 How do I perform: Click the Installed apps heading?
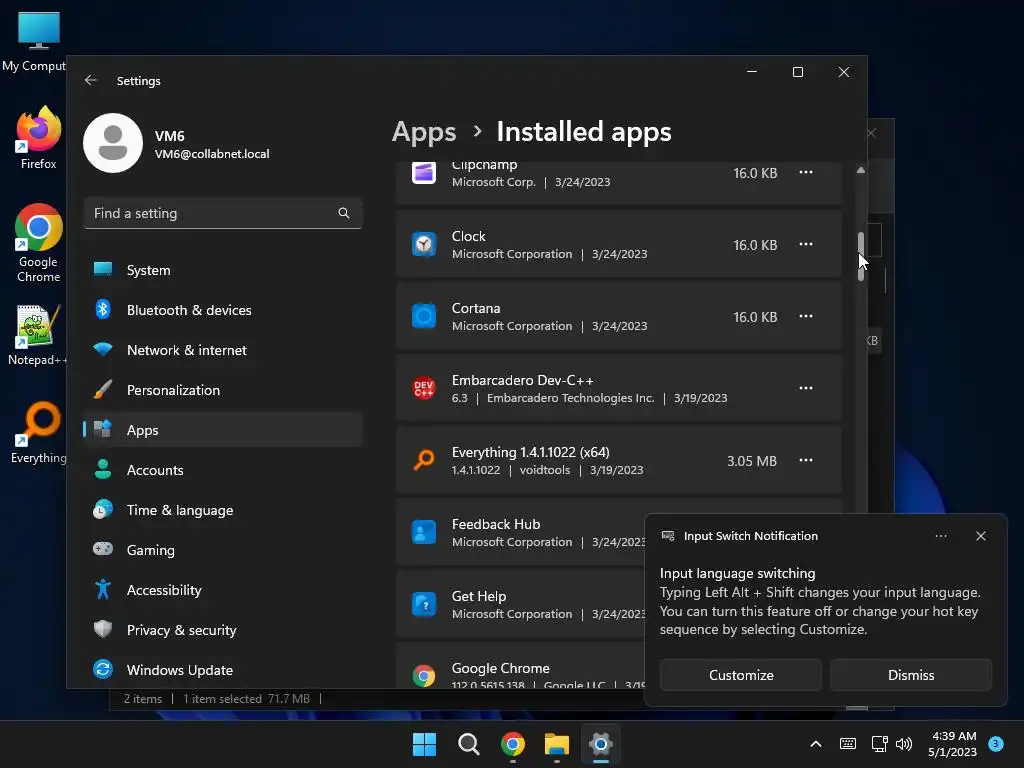coord(584,132)
